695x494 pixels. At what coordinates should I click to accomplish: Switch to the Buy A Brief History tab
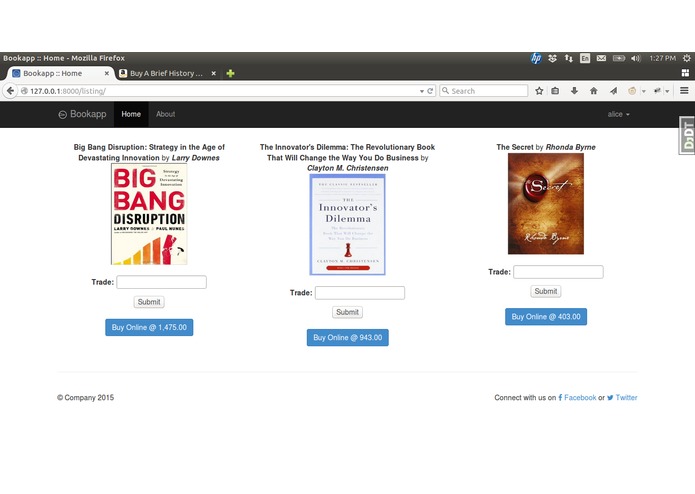pos(167,74)
